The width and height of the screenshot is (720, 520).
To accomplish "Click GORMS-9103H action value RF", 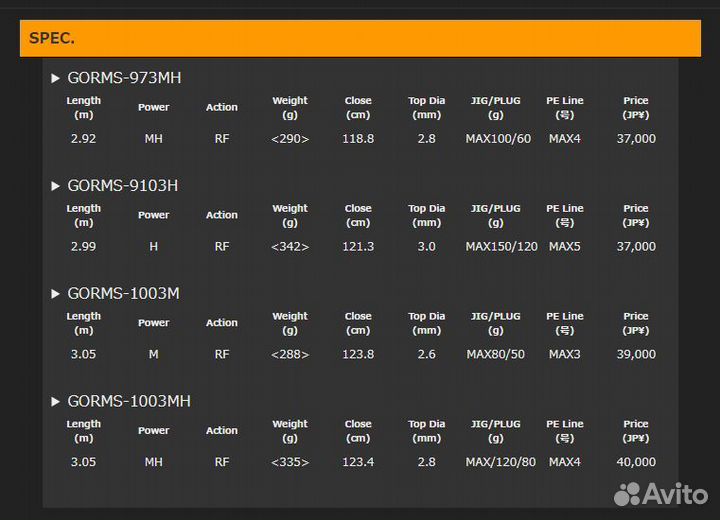I will coord(222,247).
